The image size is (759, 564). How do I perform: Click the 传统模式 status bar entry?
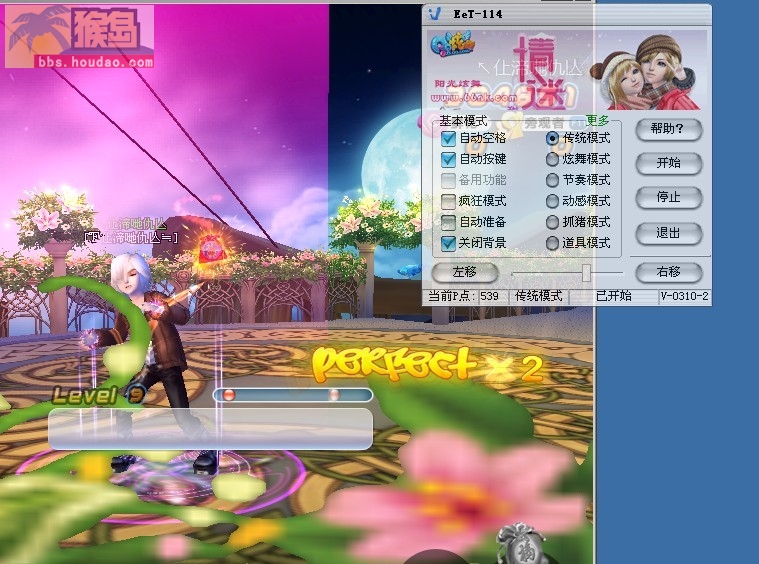pyautogui.click(x=538, y=296)
